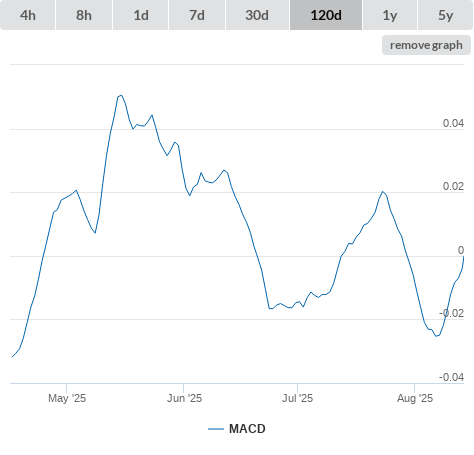This screenshot has height=455, width=474.
Task: Click the 0.02 y-axis label
Action: 453,186
